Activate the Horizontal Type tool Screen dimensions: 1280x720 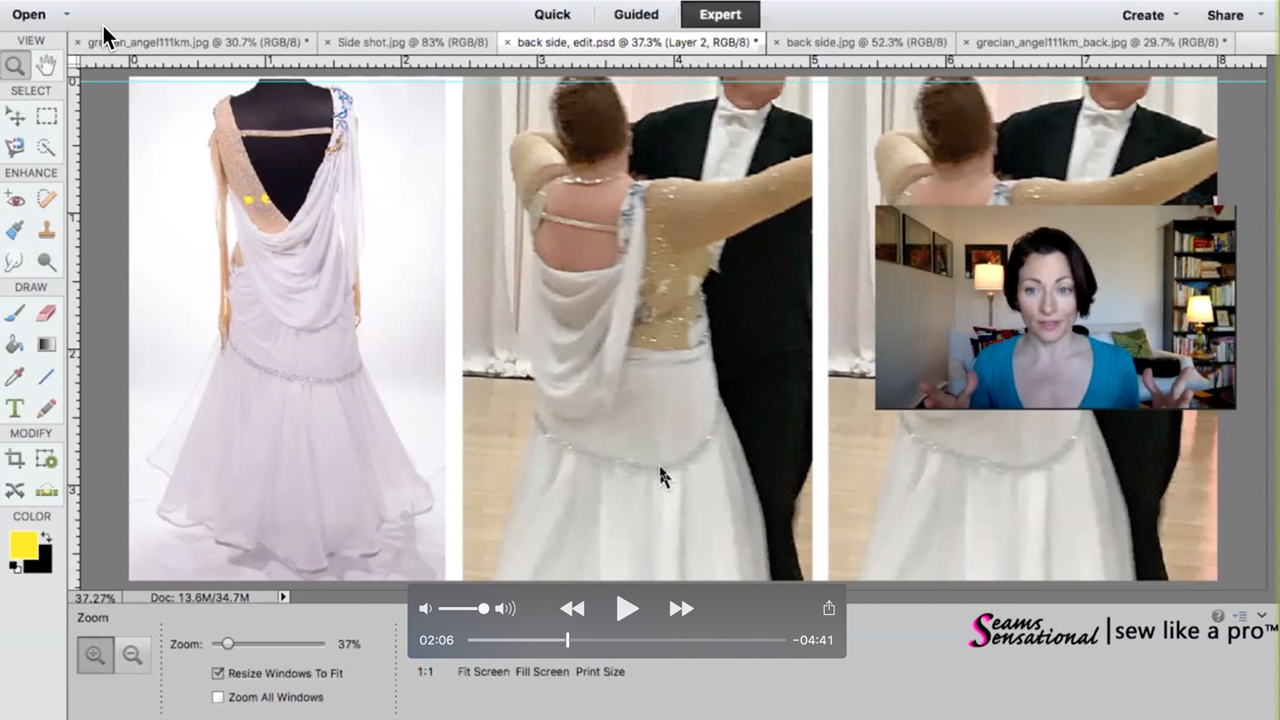pyautogui.click(x=14, y=408)
